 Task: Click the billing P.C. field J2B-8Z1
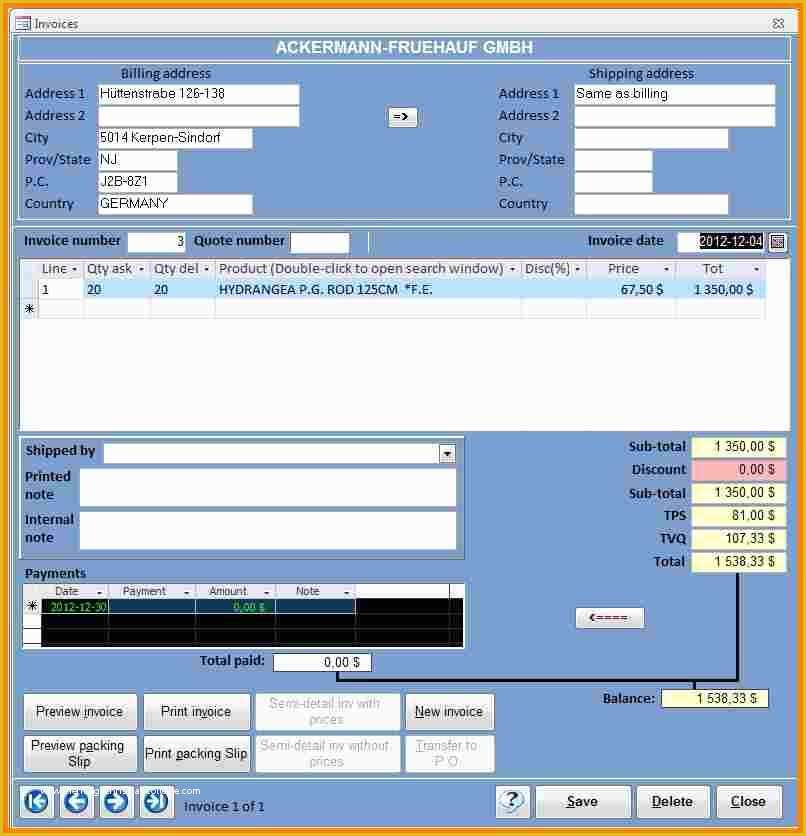138,182
